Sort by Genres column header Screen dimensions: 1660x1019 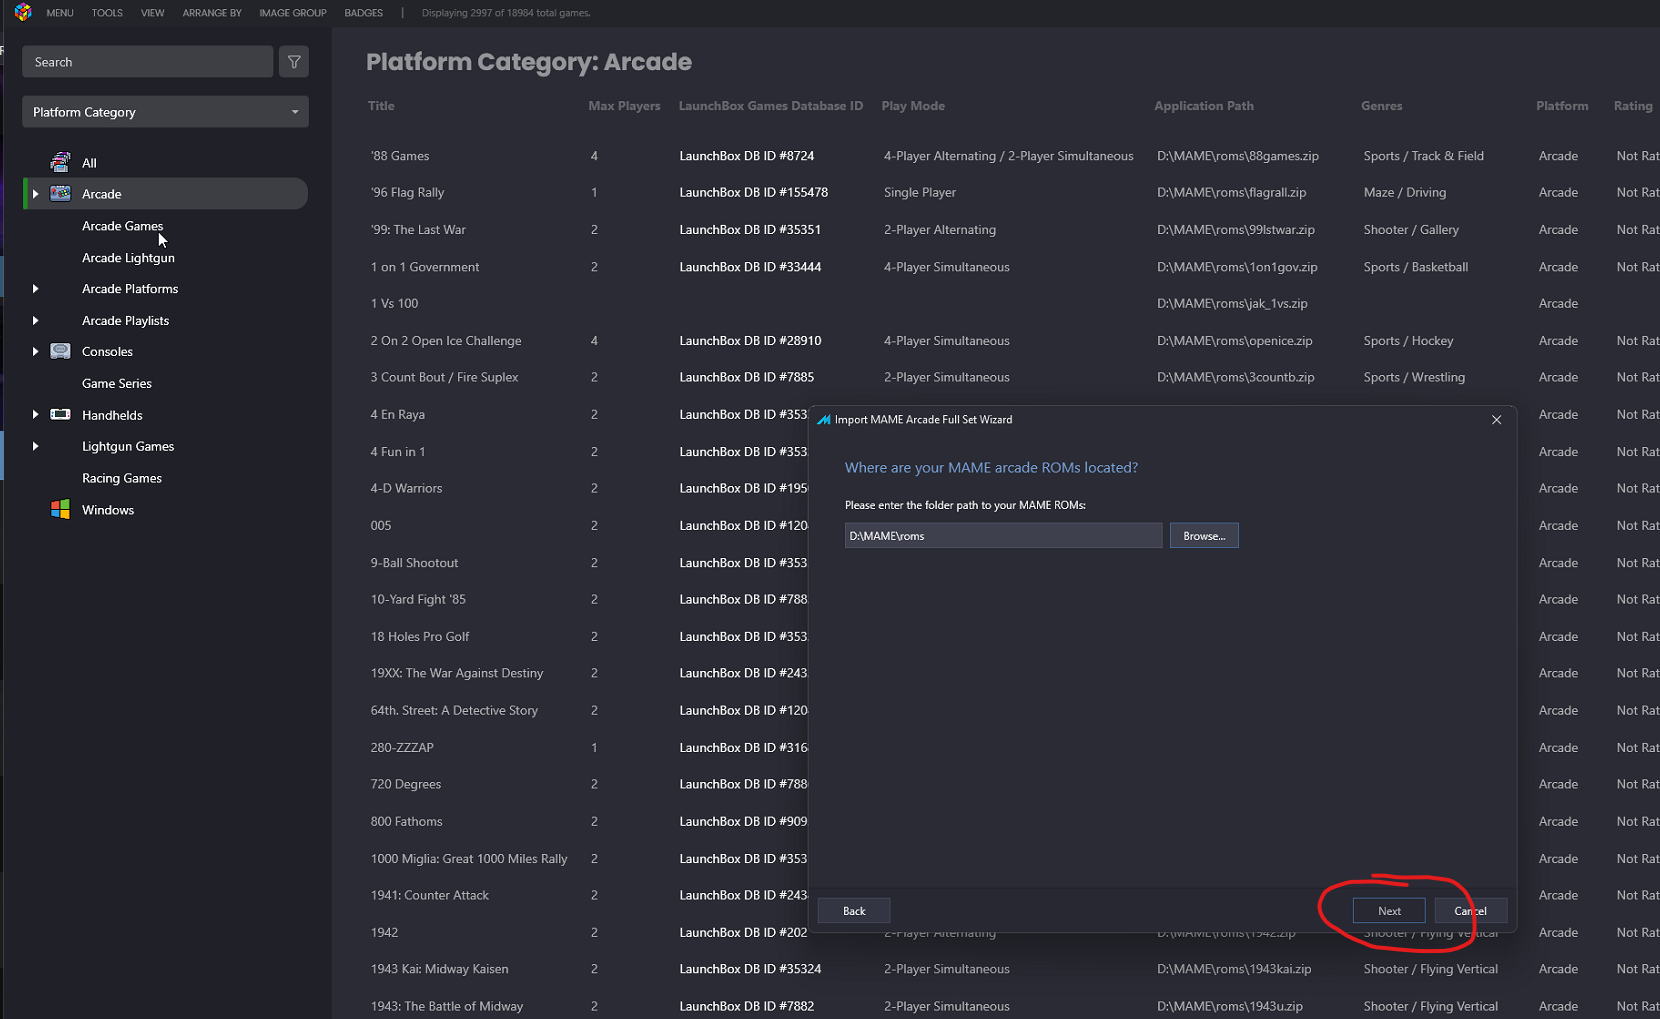point(1381,106)
